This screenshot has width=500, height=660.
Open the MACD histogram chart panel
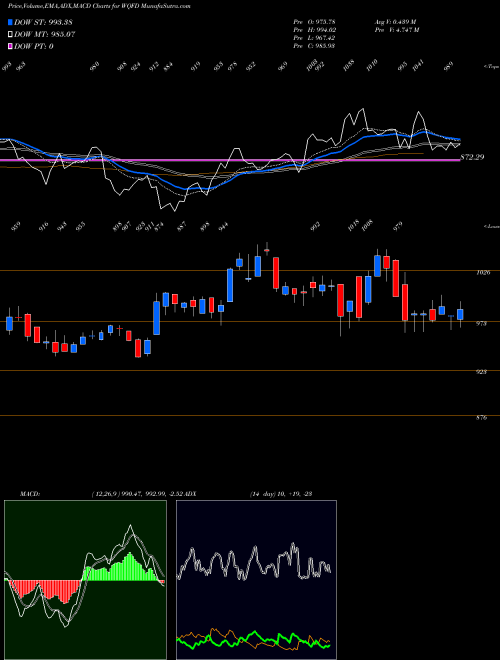click(x=85, y=580)
